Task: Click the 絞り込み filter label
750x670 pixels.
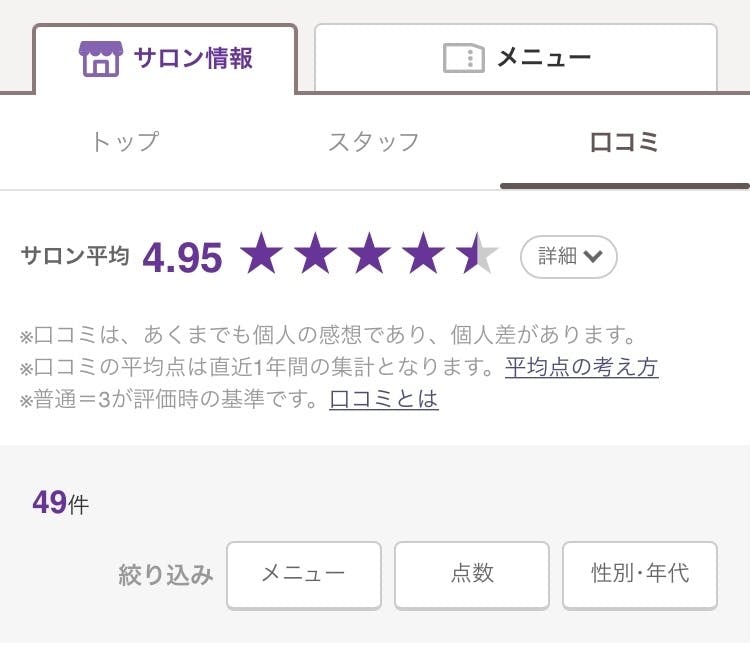Action: (166, 575)
